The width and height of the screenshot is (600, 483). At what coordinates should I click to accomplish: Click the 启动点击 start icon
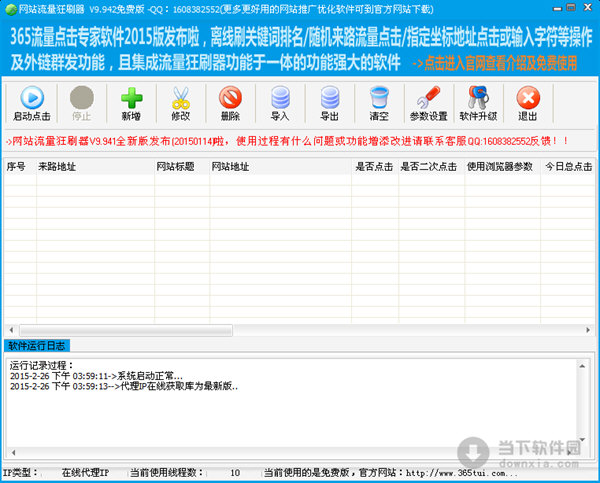[32, 104]
